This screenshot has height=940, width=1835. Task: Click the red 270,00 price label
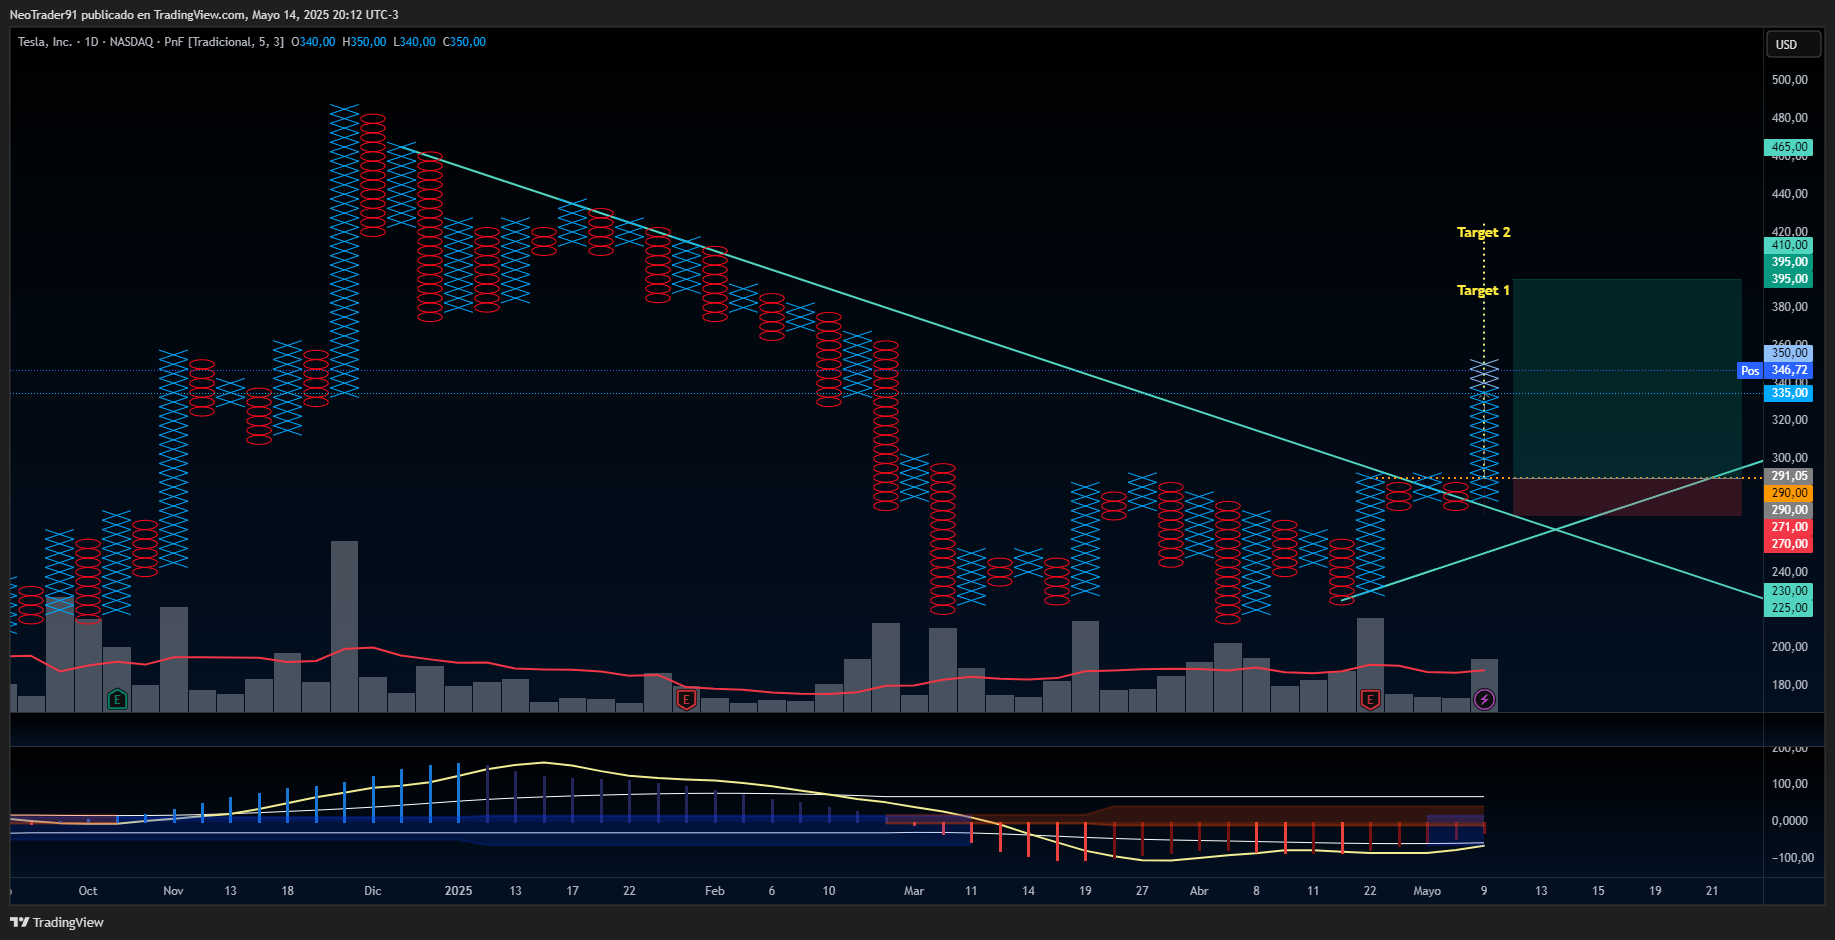pyautogui.click(x=1788, y=544)
